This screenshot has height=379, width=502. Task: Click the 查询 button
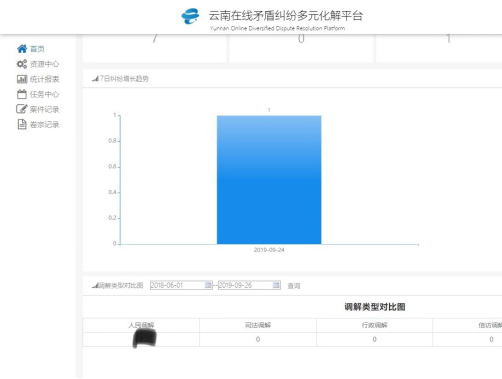pos(294,286)
